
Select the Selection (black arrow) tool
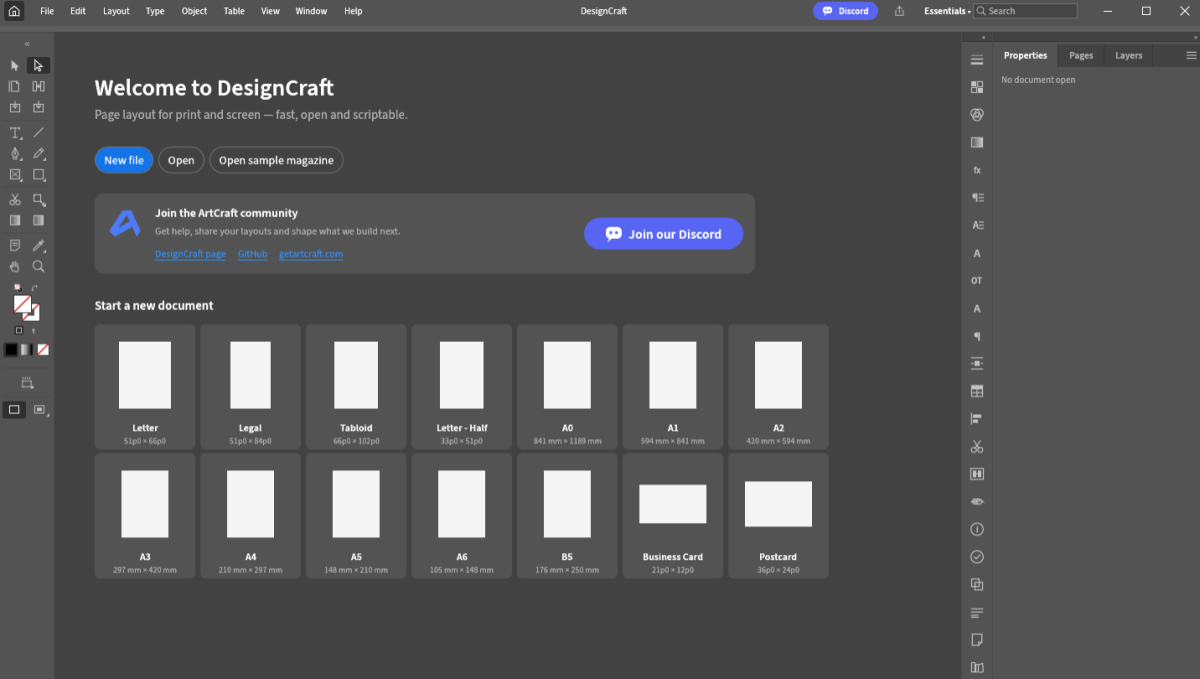tap(15, 65)
